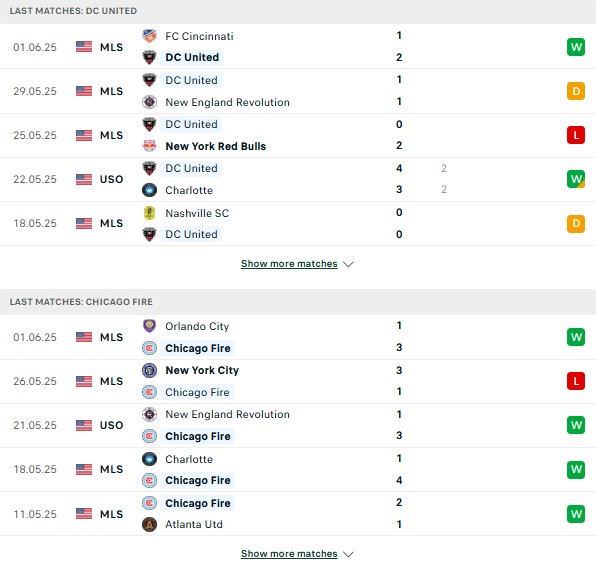Click the FC Cincinnati team crest
598x571 pixels.
pyautogui.click(x=150, y=36)
